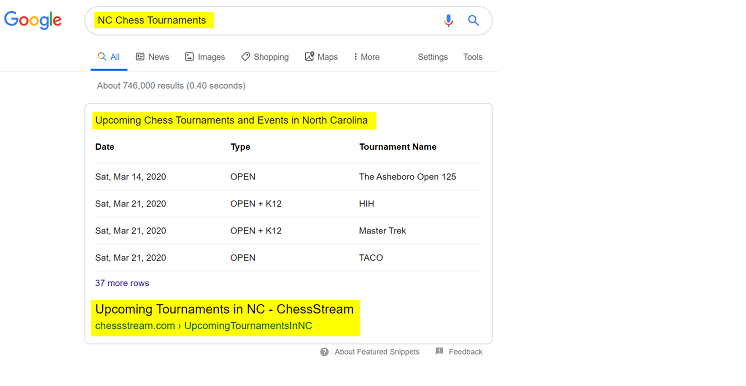Click the Maps tab icon

[x=309, y=57]
